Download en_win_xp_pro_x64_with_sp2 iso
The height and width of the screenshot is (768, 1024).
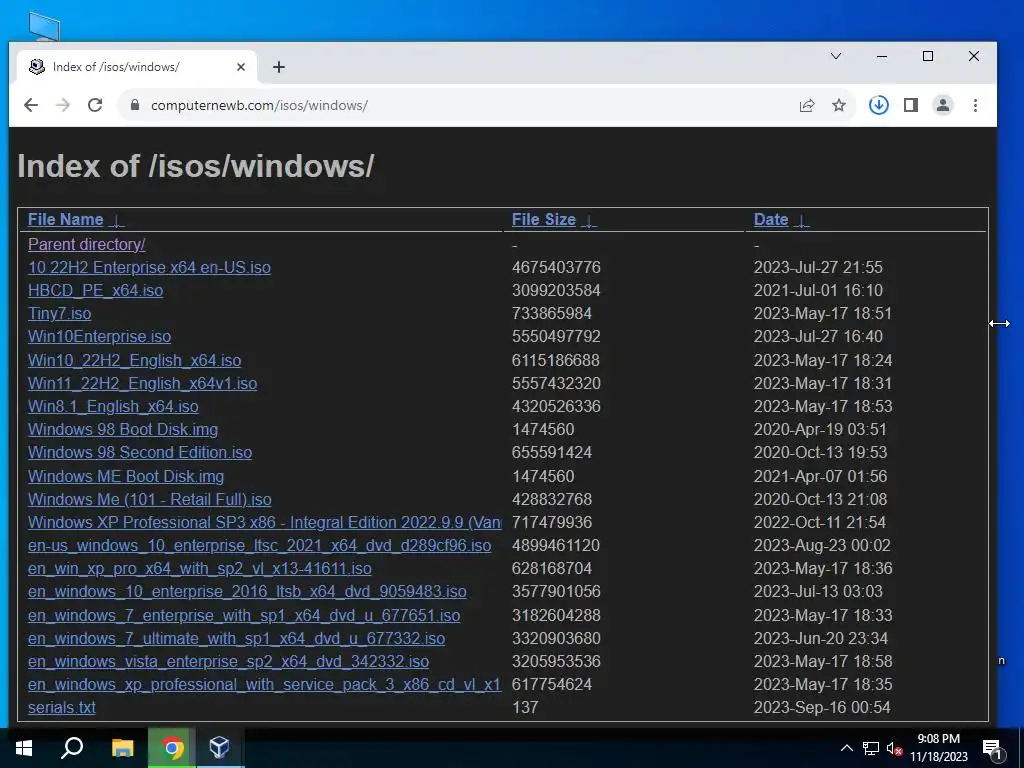tap(200, 568)
